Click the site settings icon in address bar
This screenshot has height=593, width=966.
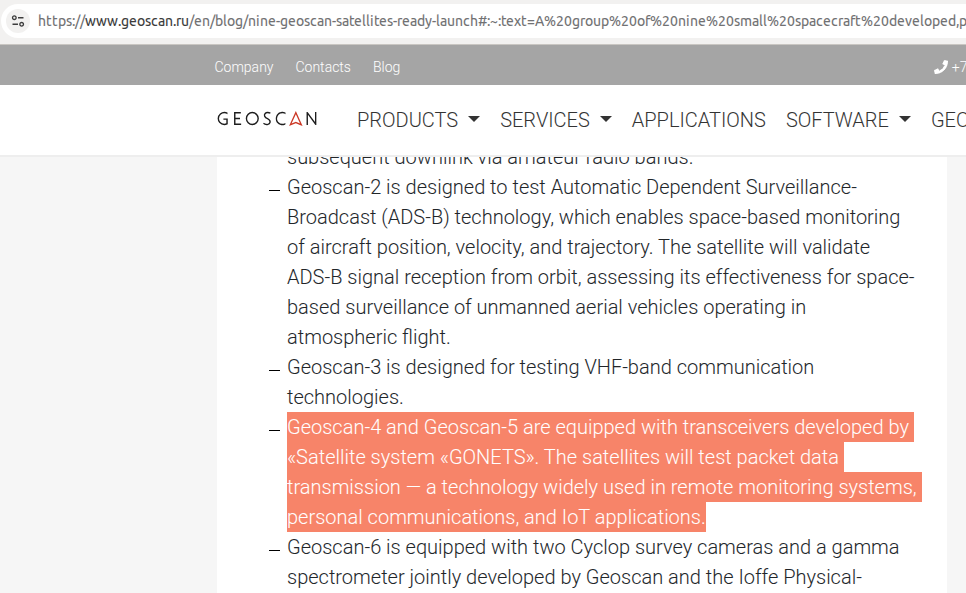18,21
